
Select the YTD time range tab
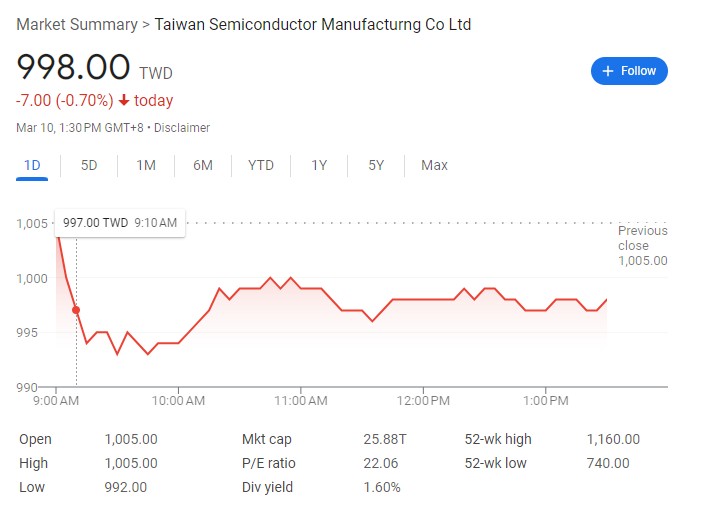point(261,165)
